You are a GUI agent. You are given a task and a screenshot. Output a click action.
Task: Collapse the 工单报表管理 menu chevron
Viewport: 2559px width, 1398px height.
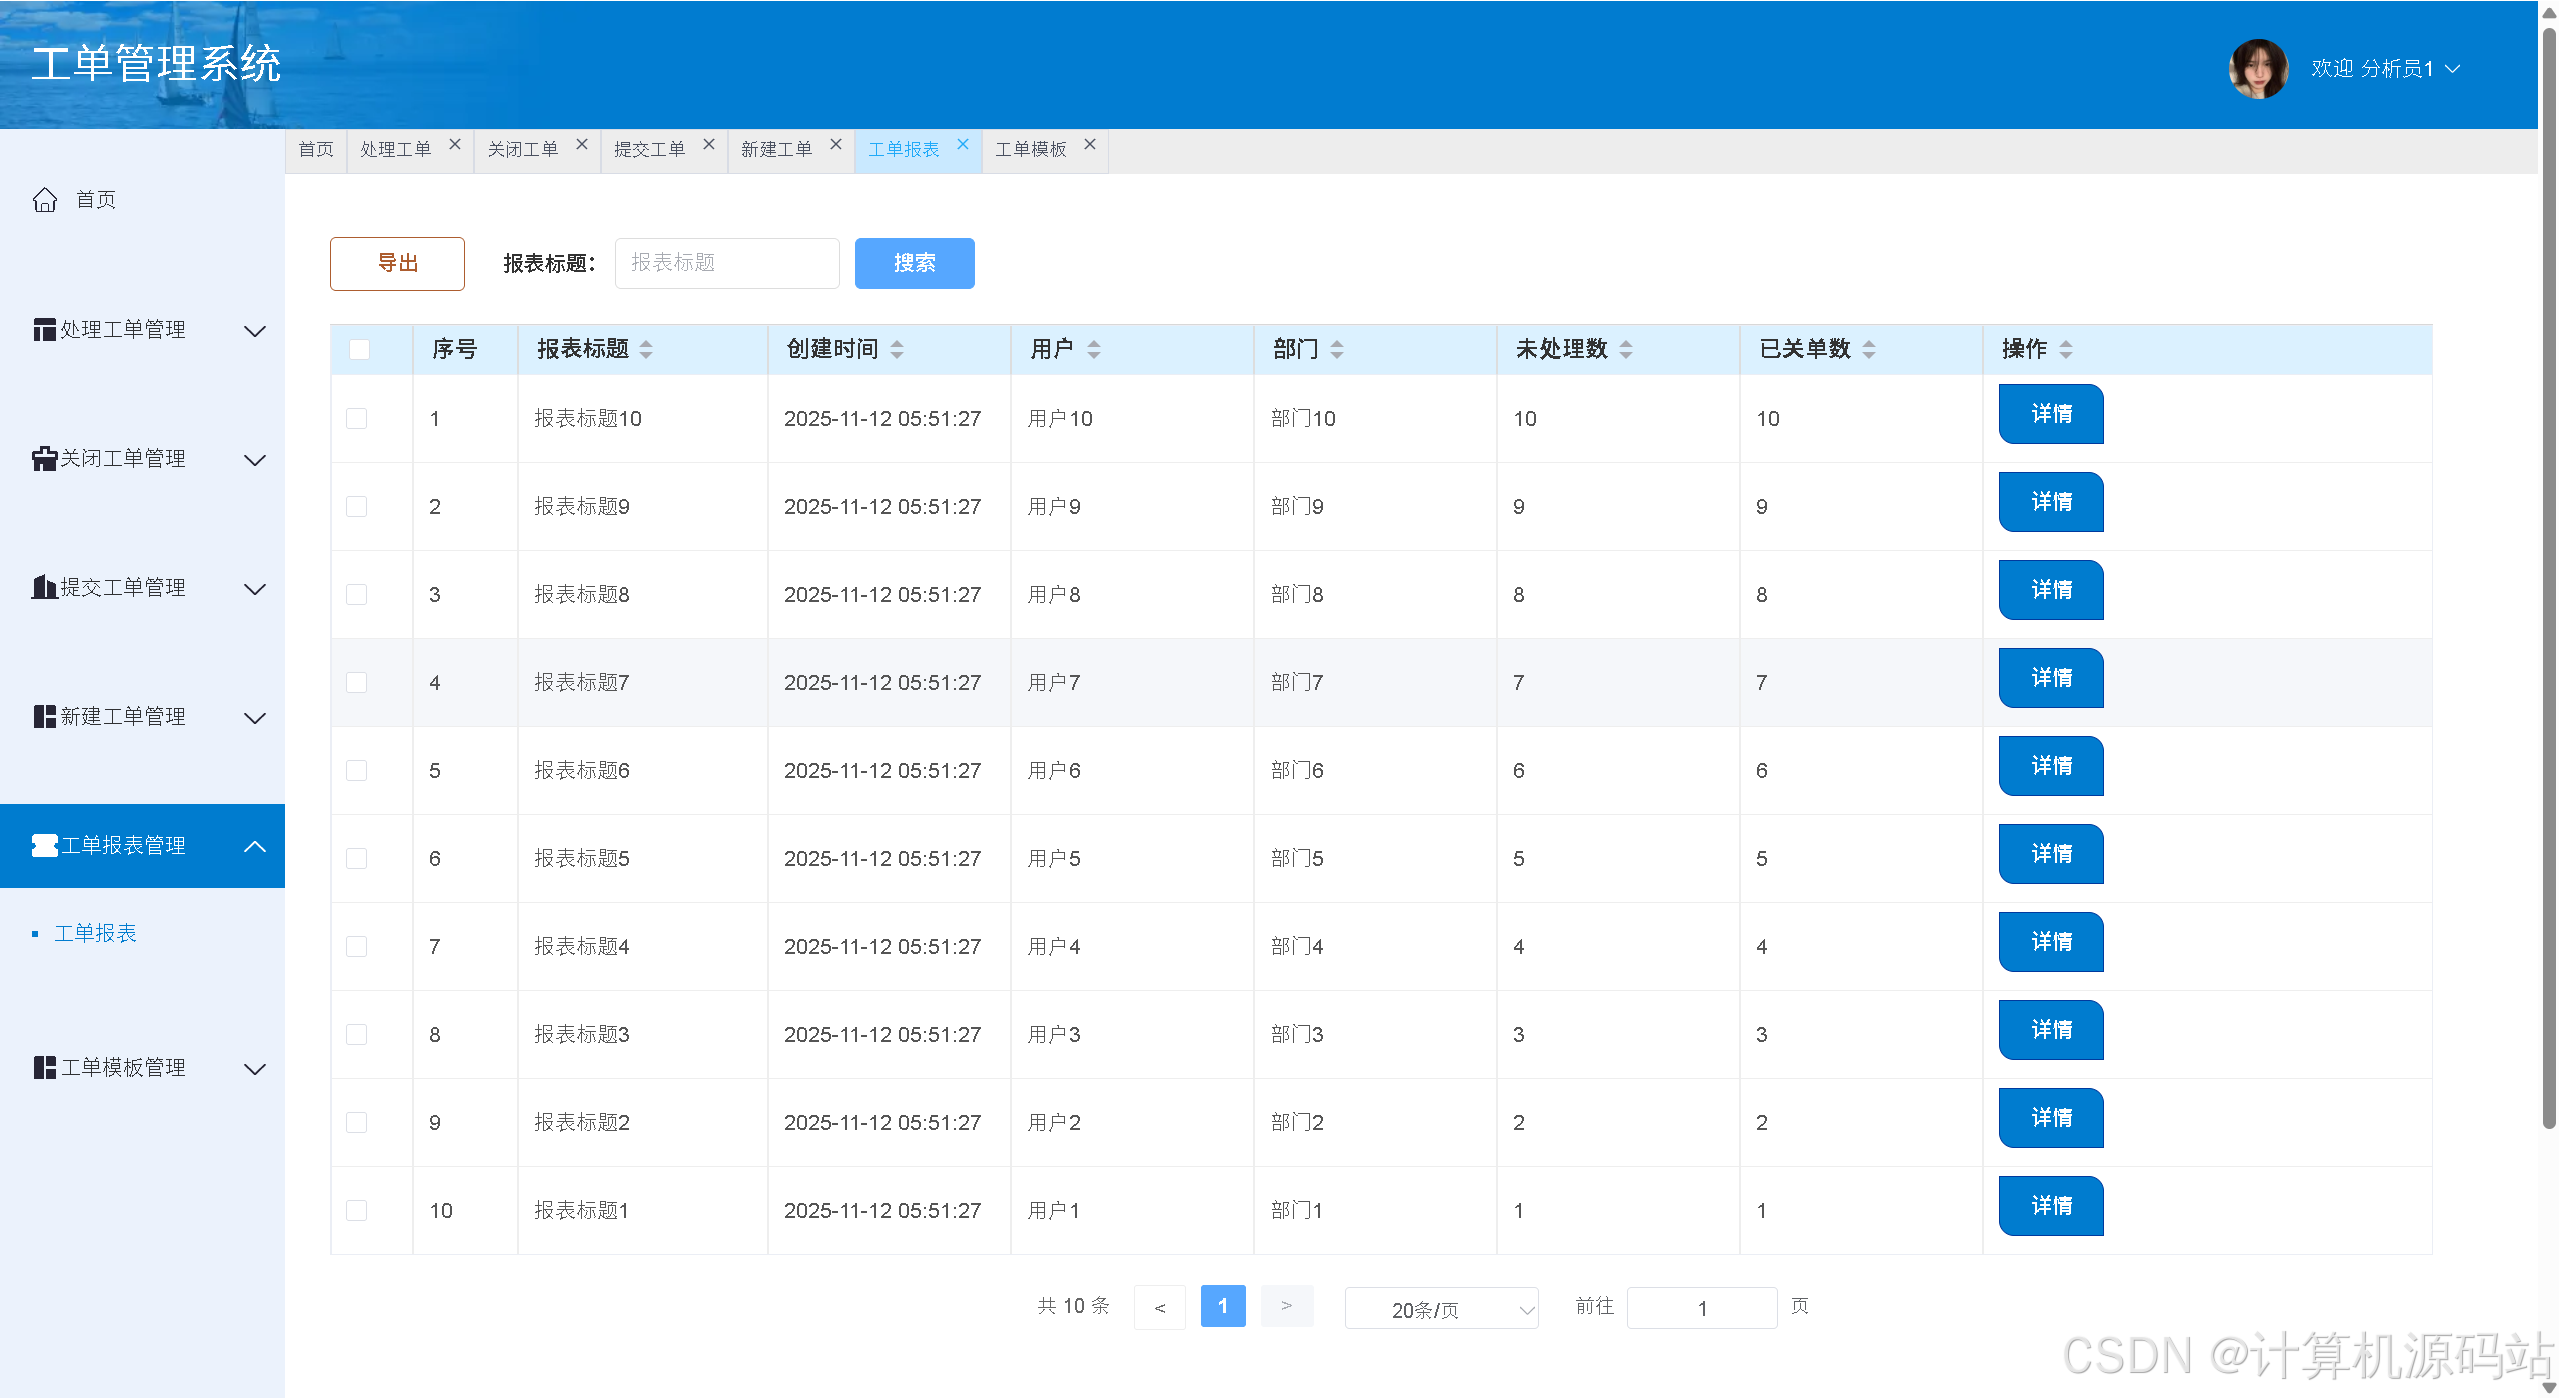click(x=255, y=846)
